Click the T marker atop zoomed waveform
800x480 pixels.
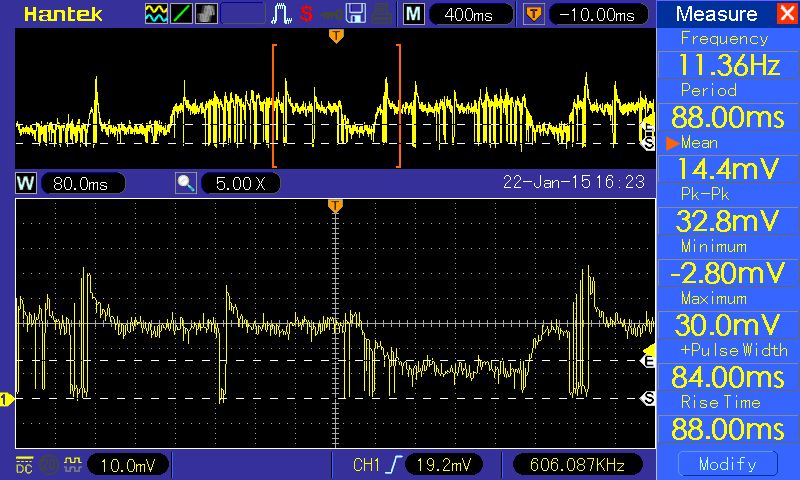pyautogui.click(x=335, y=206)
